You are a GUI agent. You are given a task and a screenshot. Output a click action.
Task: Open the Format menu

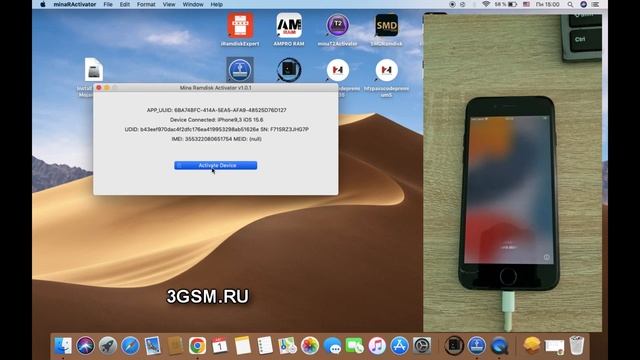click(x=146, y=4)
